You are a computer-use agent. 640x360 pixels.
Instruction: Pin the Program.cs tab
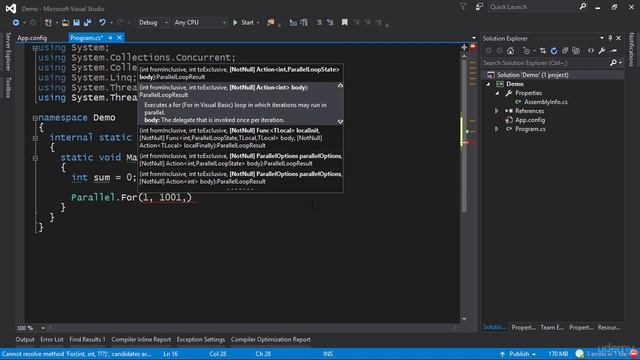coord(110,38)
